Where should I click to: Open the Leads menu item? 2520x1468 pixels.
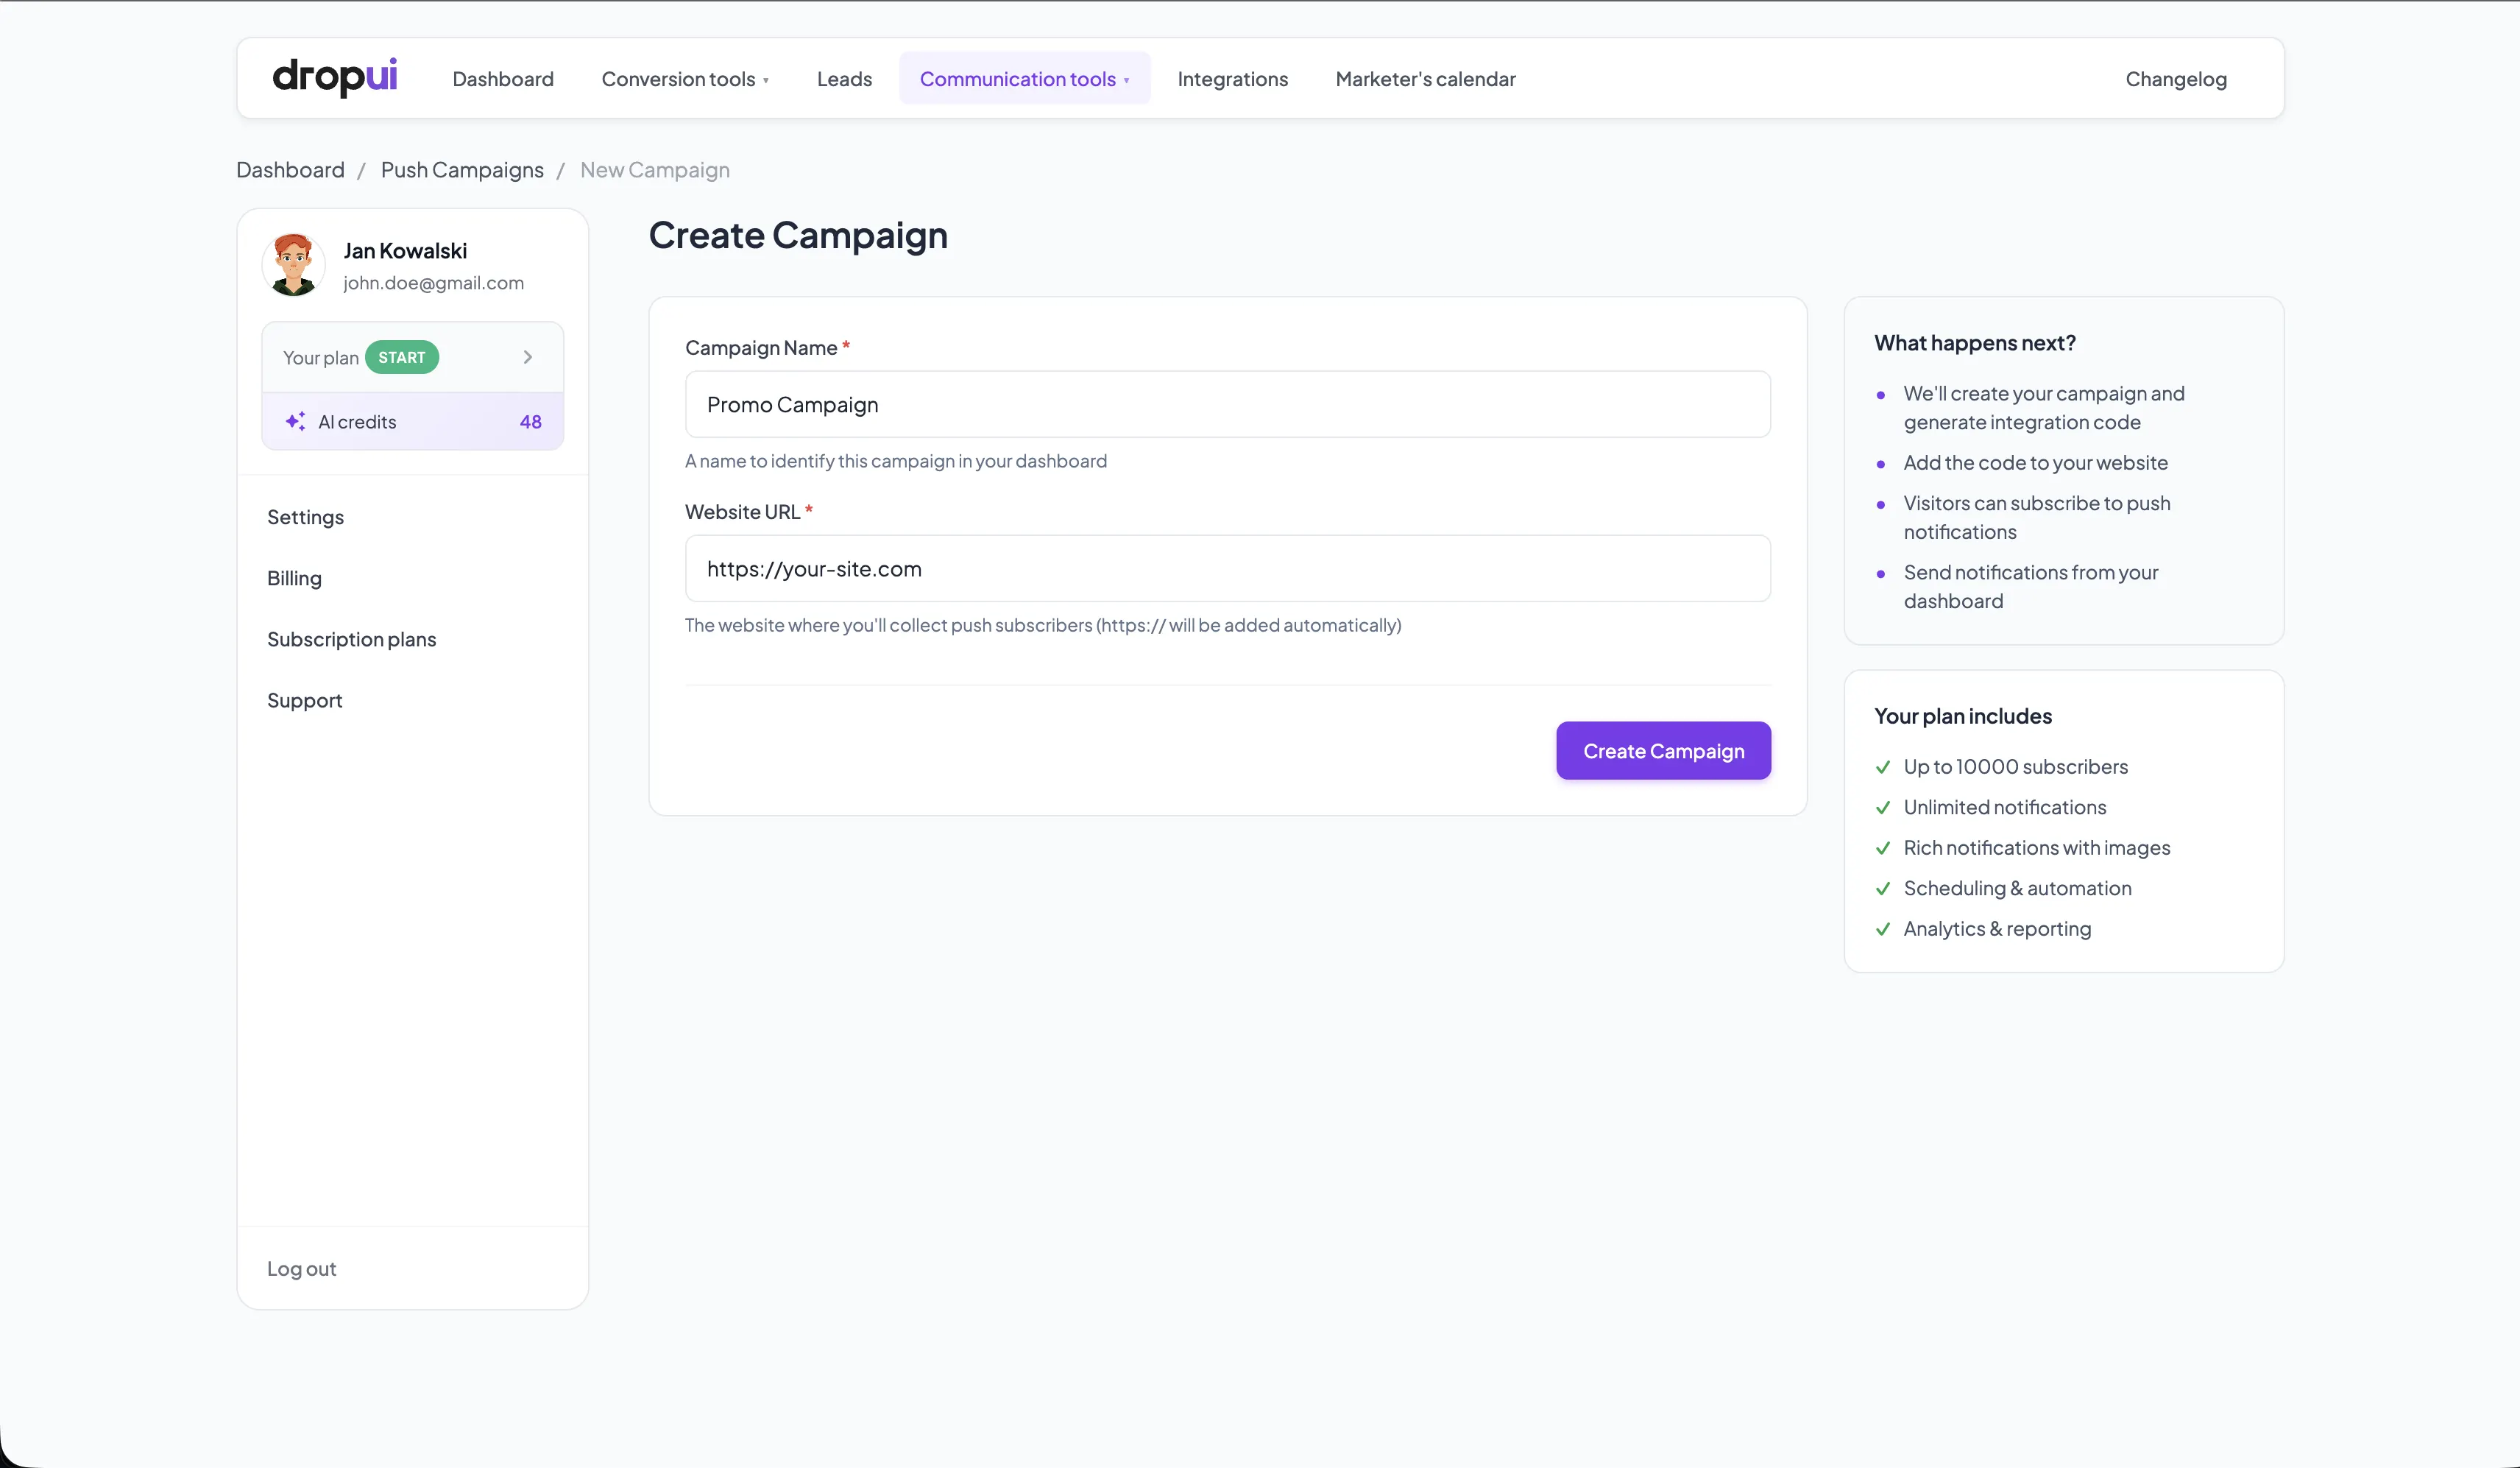point(844,79)
